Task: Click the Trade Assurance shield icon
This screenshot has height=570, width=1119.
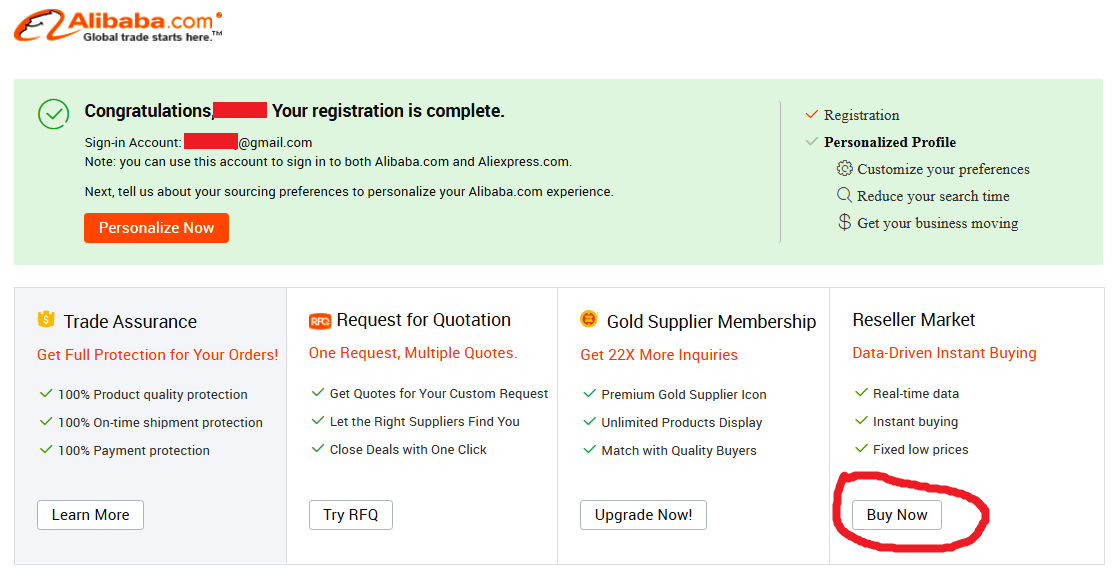Action: (46, 319)
